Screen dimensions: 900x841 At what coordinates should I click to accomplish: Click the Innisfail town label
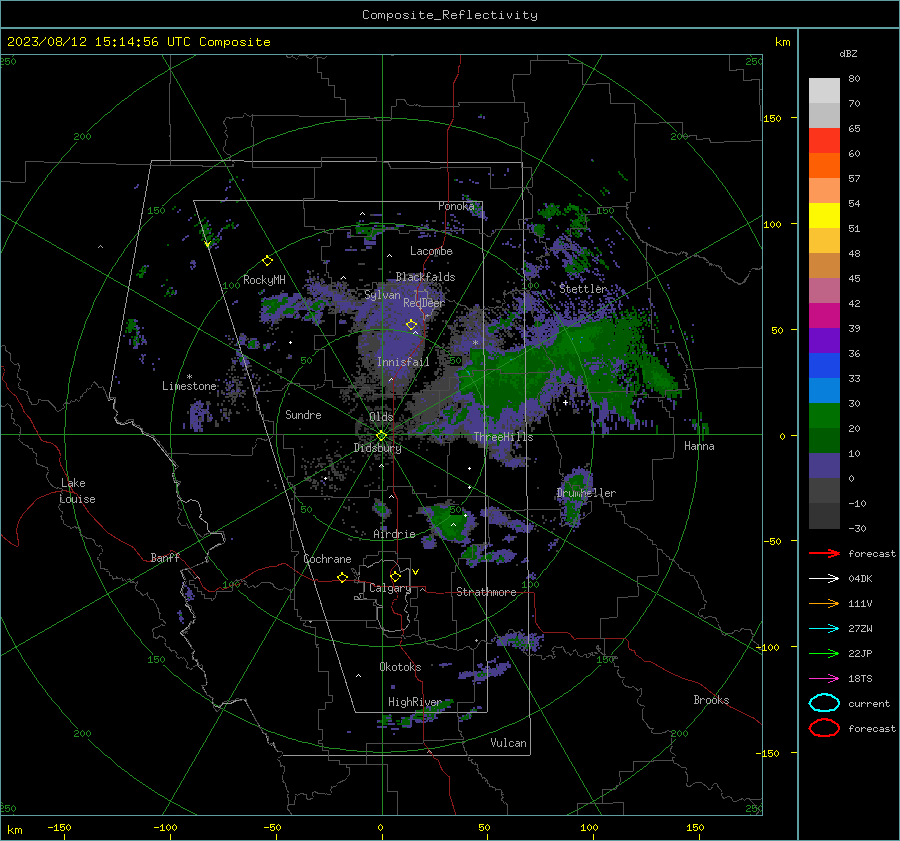point(403,362)
